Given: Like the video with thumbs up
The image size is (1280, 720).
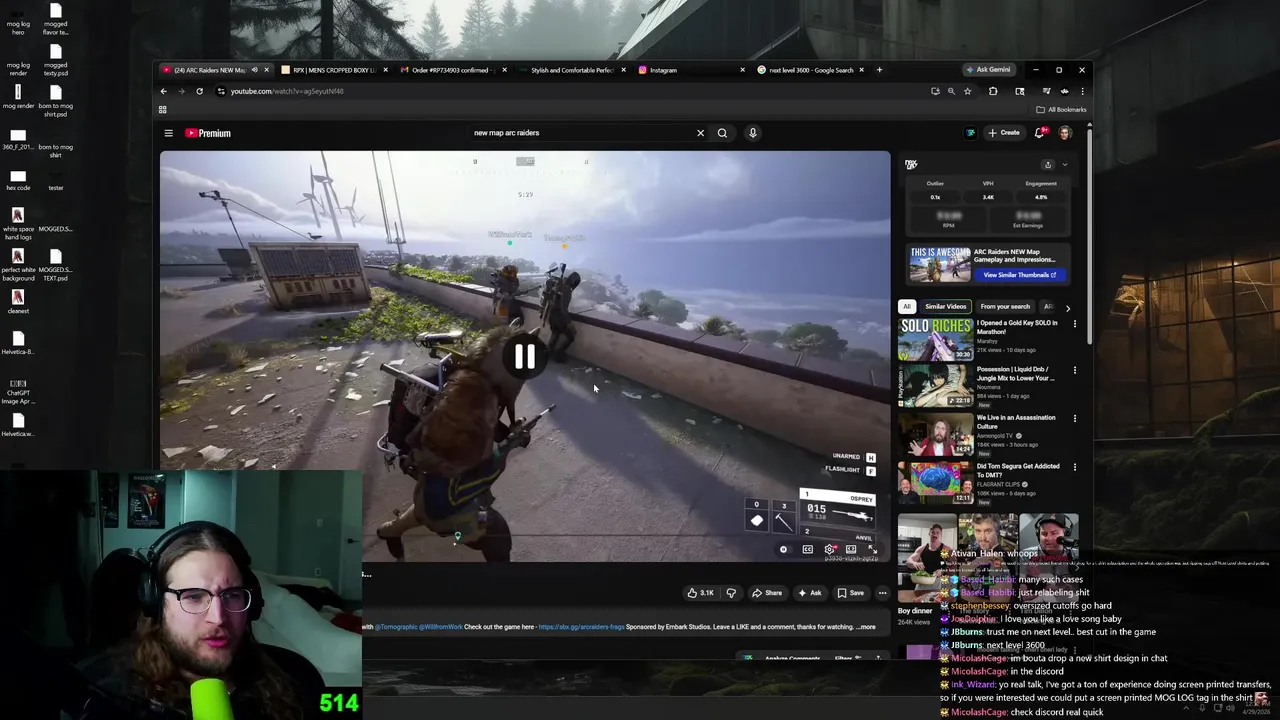Looking at the screenshot, I should click(700, 593).
